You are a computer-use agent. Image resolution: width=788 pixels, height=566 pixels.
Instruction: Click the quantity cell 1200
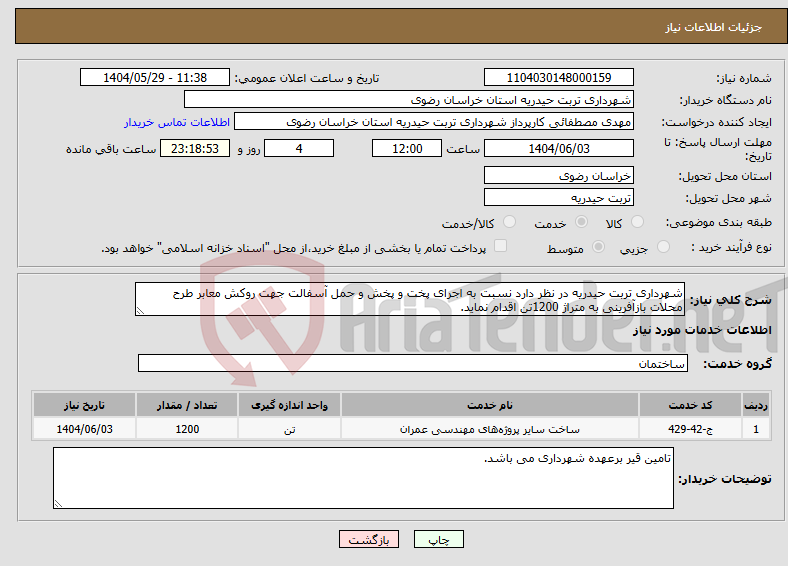[x=187, y=429]
